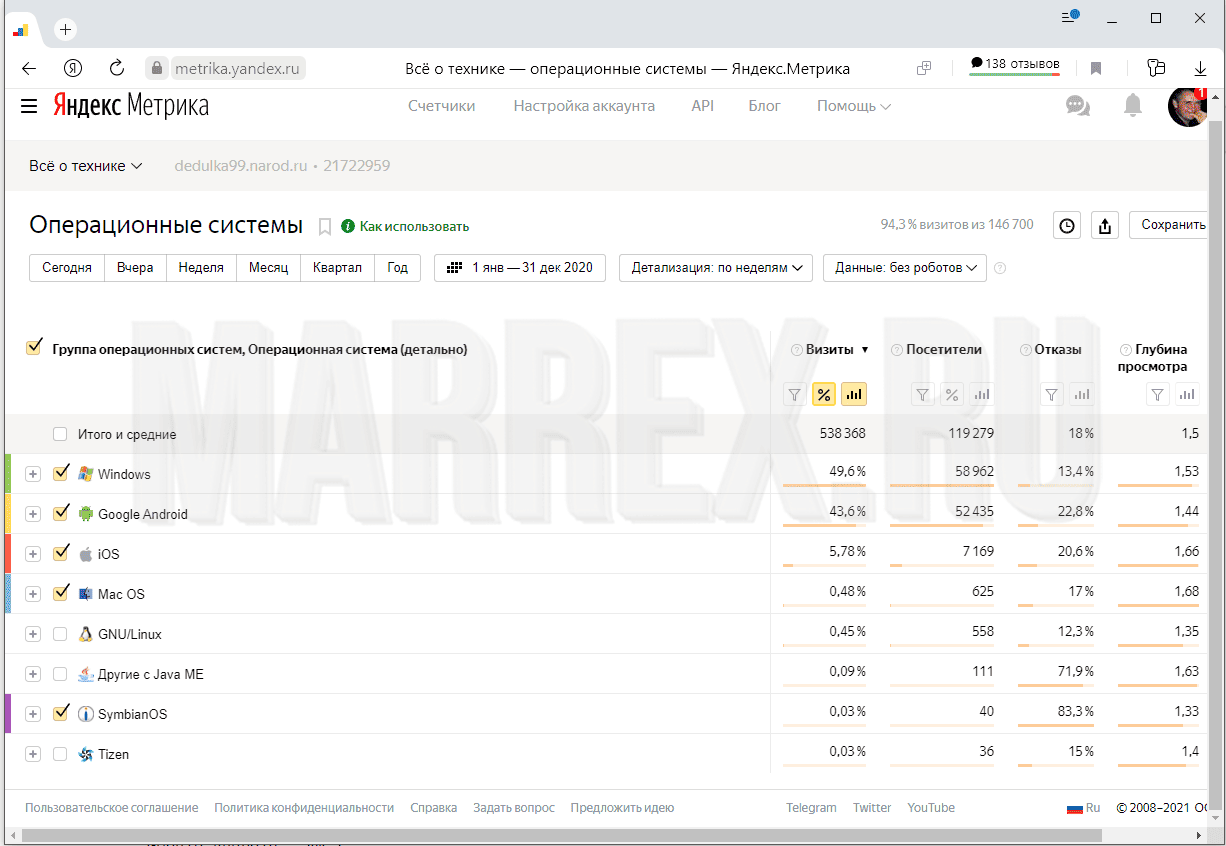This screenshot has width=1226, height=846.
Task: Click the filter funnel under Визиты
Action: click(x=794, y=394)
